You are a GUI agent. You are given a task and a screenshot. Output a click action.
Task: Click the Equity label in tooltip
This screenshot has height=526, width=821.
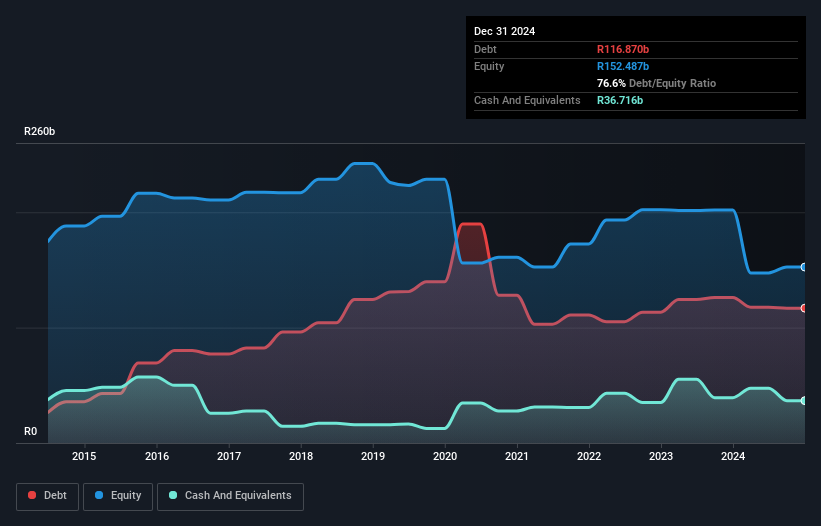pyautogui.click(x=489, y=66)
